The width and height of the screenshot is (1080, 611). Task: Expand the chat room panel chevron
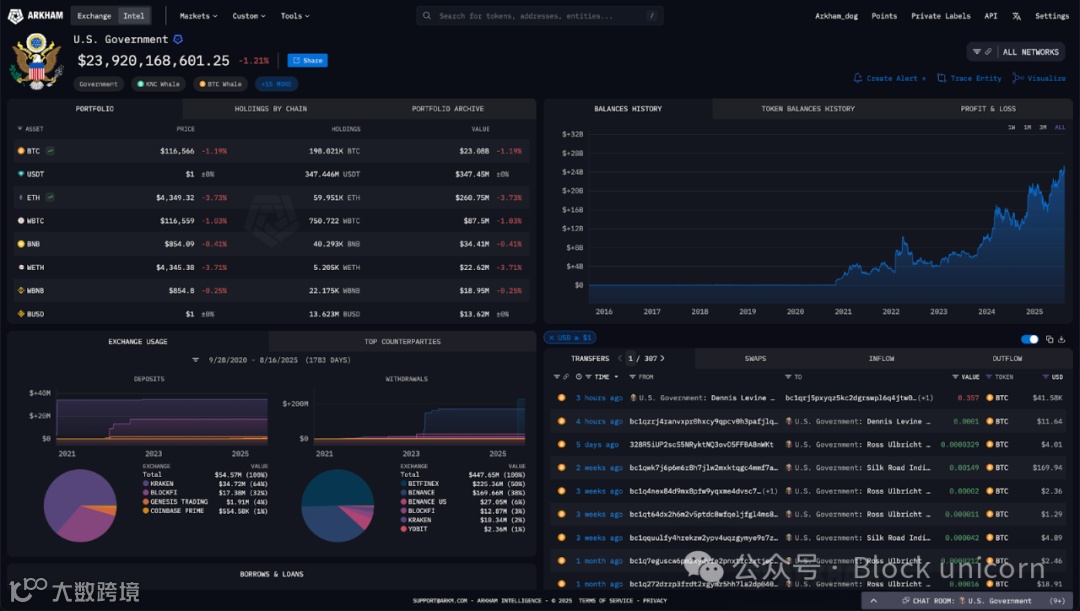(x=873, y=601)
